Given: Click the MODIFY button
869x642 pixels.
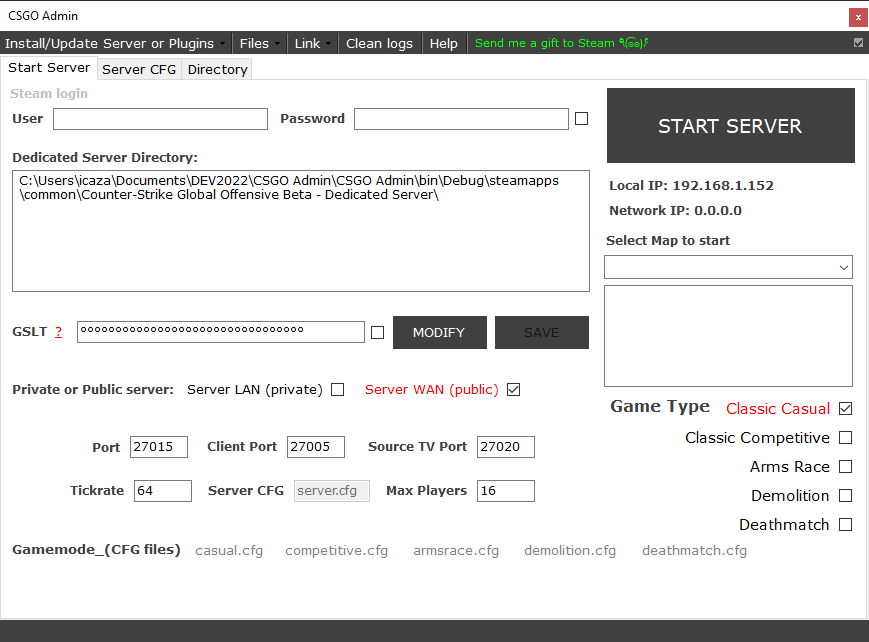Looking at the screenshot, I should 439,333.
